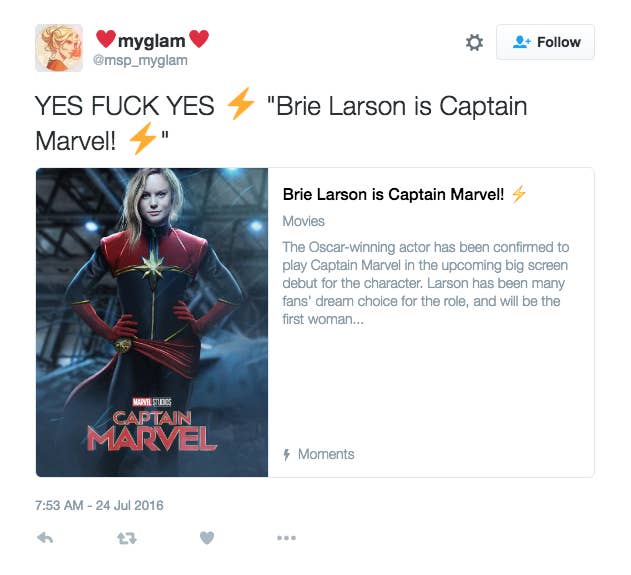The width and height of the screenshot is (631, 575).
Task: Open the gear settings menu
Action: [474, 42]
